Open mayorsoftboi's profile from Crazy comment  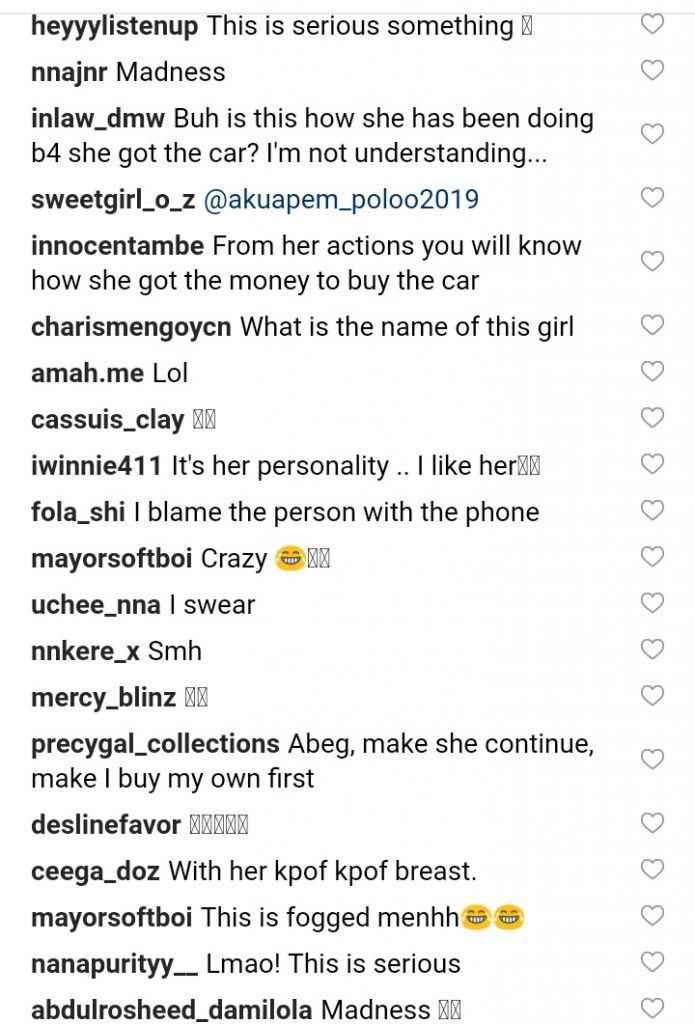[x=112, y=558]
